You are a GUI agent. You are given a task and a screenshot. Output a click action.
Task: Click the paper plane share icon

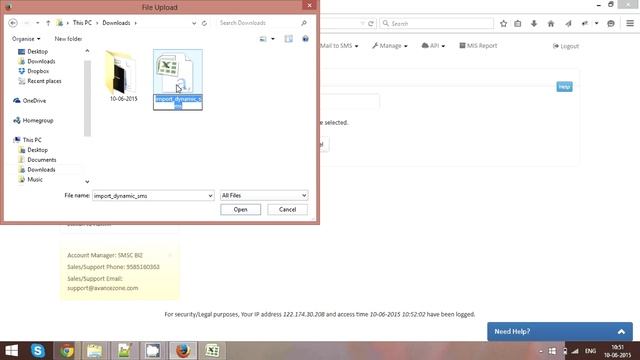point(568,24)
